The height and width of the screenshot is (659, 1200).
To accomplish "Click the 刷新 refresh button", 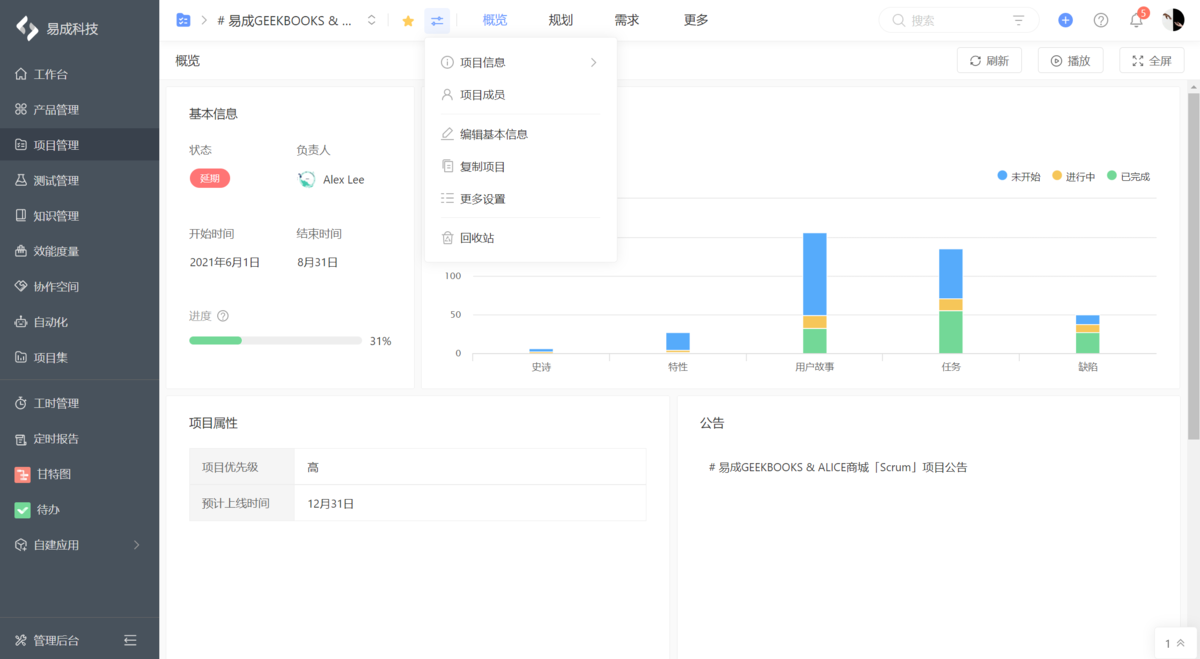I will (x=989, y=60).
